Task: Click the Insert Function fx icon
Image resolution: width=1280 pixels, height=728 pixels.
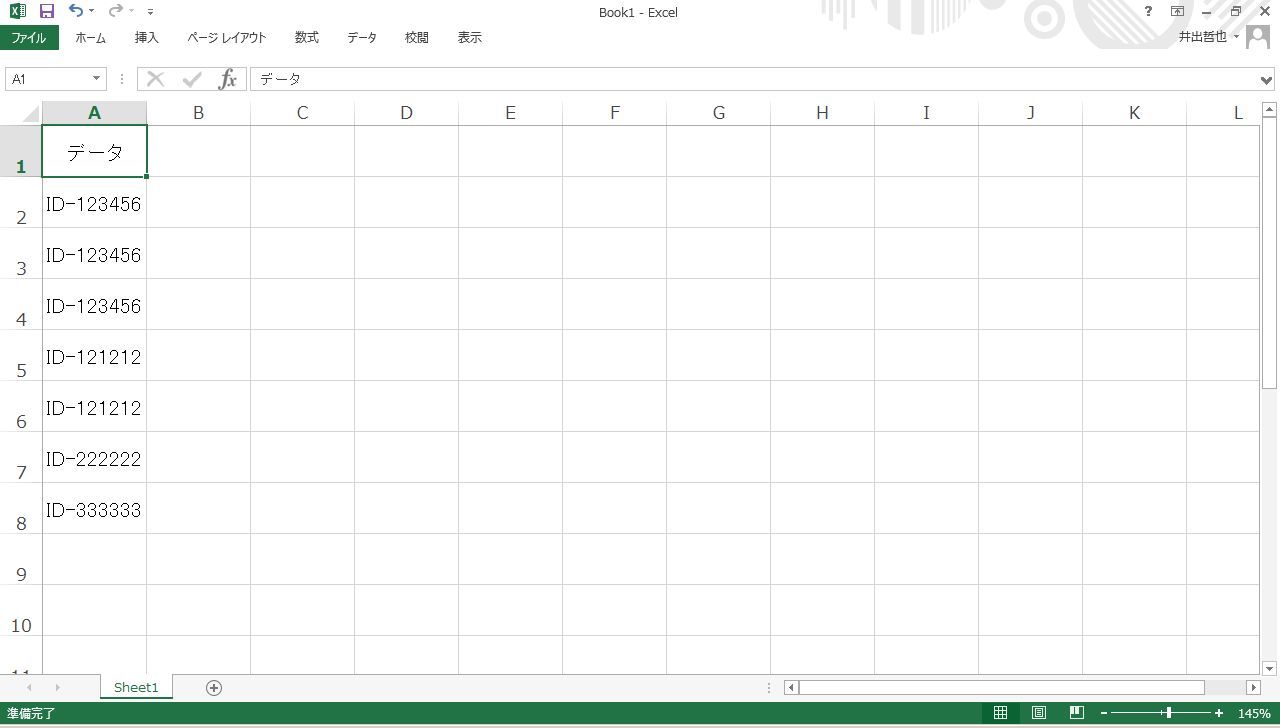Action: (x=228, y=79)
